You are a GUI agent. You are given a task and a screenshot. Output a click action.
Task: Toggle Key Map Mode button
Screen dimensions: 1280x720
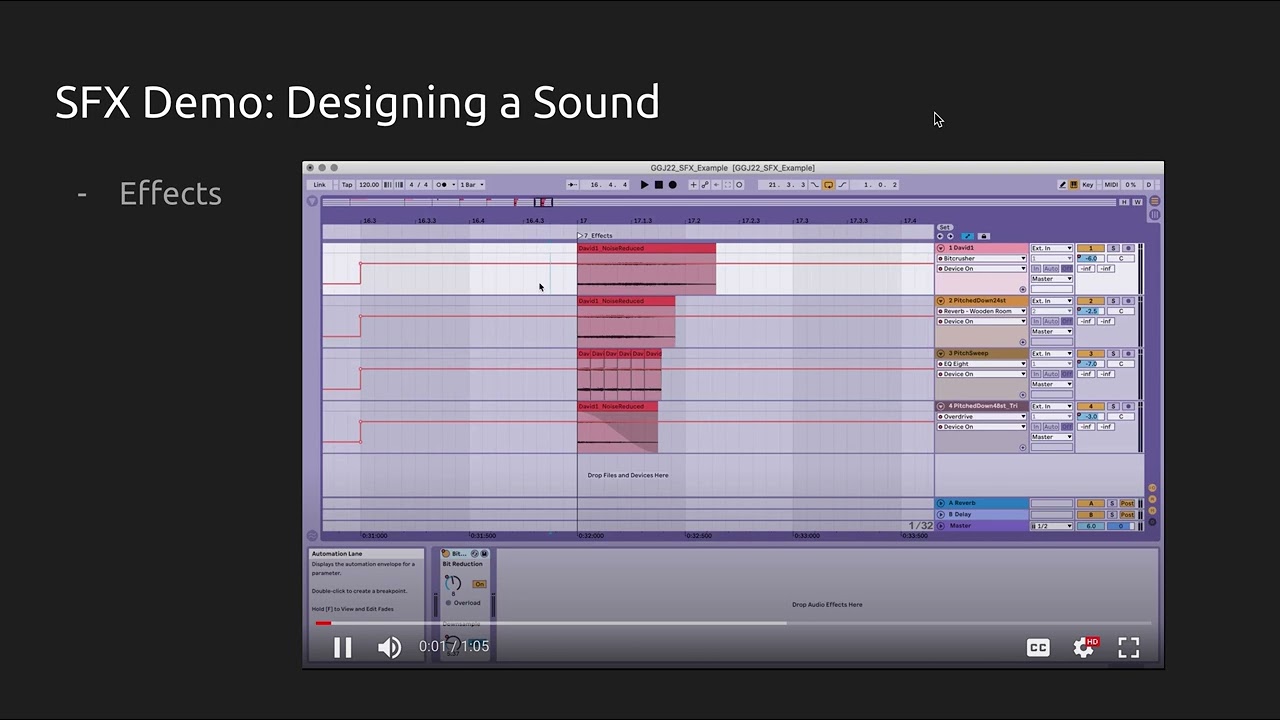[1088, 185]
